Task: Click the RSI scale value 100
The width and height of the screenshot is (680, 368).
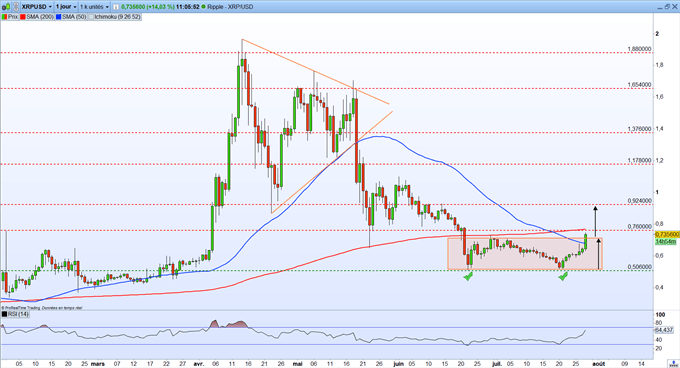Action: [x=660, y=315]
